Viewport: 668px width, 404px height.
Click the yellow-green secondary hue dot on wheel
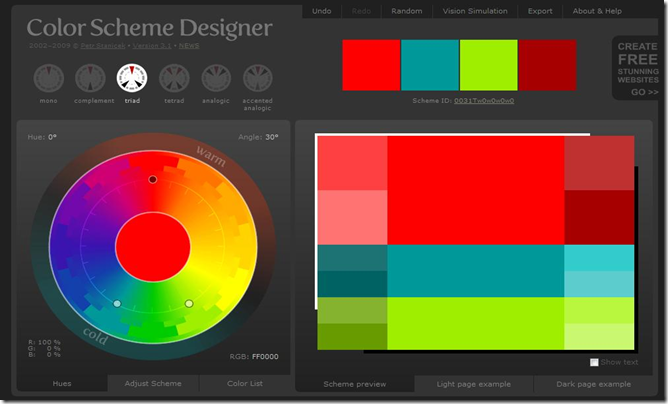(x=189, y=303)
